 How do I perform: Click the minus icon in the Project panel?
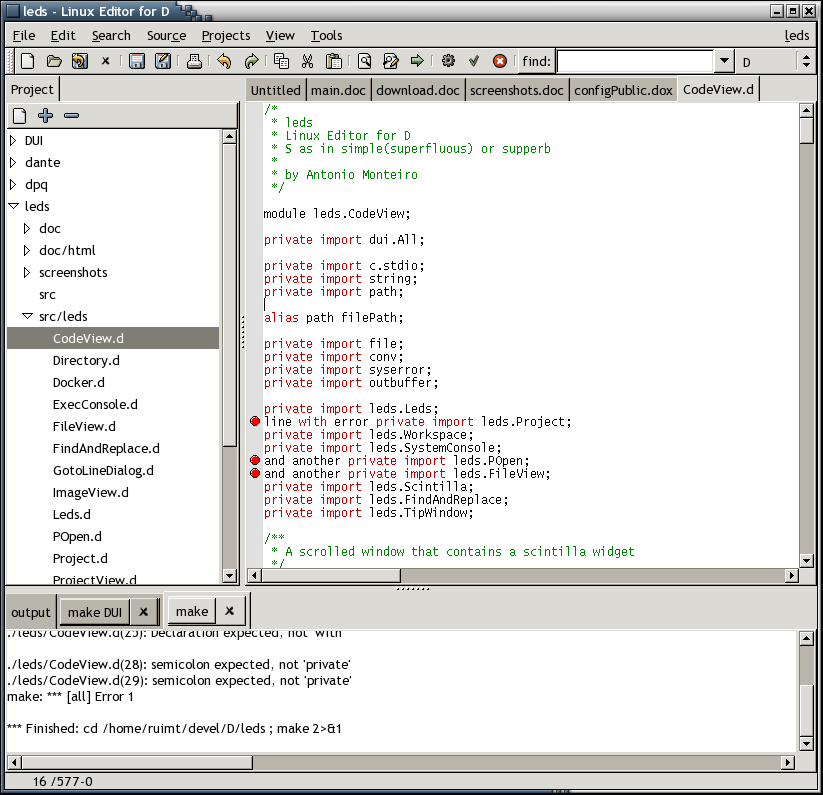[71, 115]
